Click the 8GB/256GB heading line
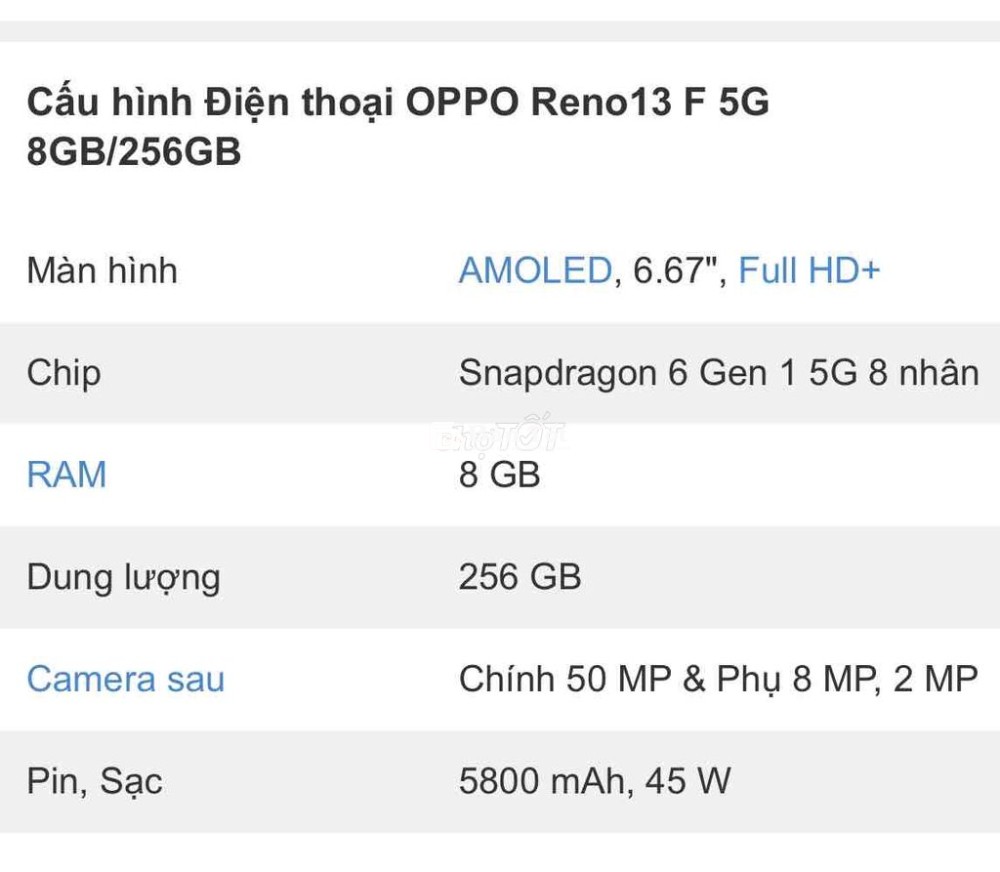Image resolution: width=1000 pixels, height=872 pixels. tap(134, 152)
